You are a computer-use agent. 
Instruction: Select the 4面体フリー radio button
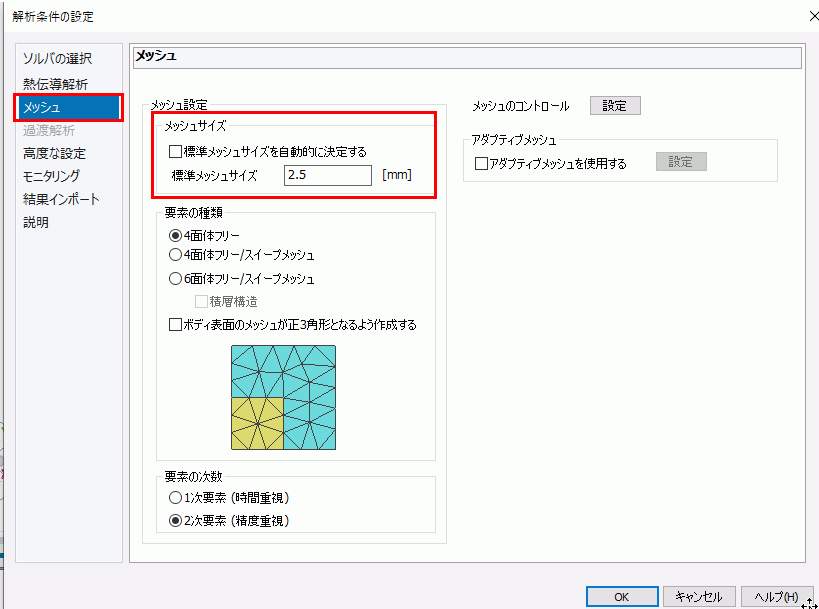pos(176,235)
